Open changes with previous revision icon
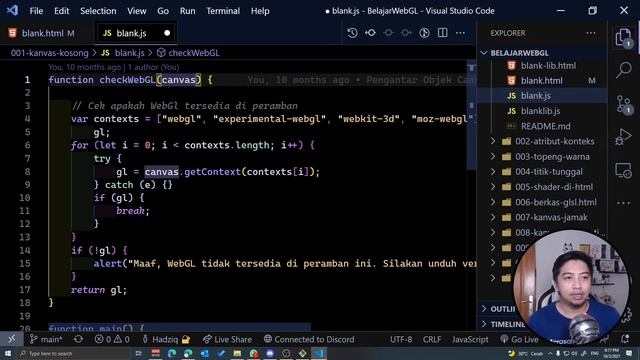 tap(371, 33)
